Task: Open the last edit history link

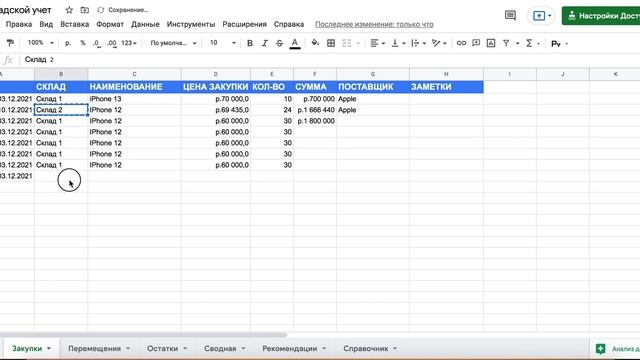Action: 374,24
